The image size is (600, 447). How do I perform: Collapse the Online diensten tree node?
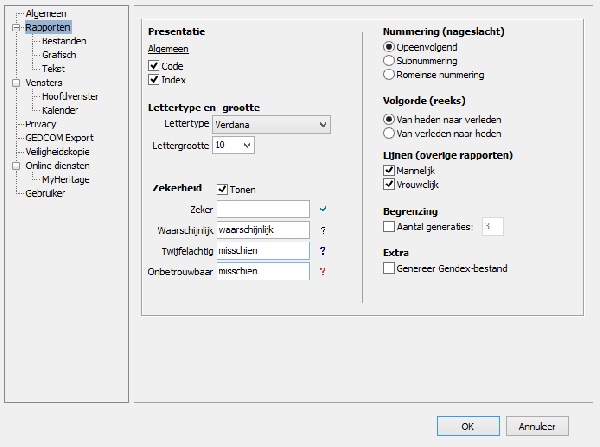15,165
